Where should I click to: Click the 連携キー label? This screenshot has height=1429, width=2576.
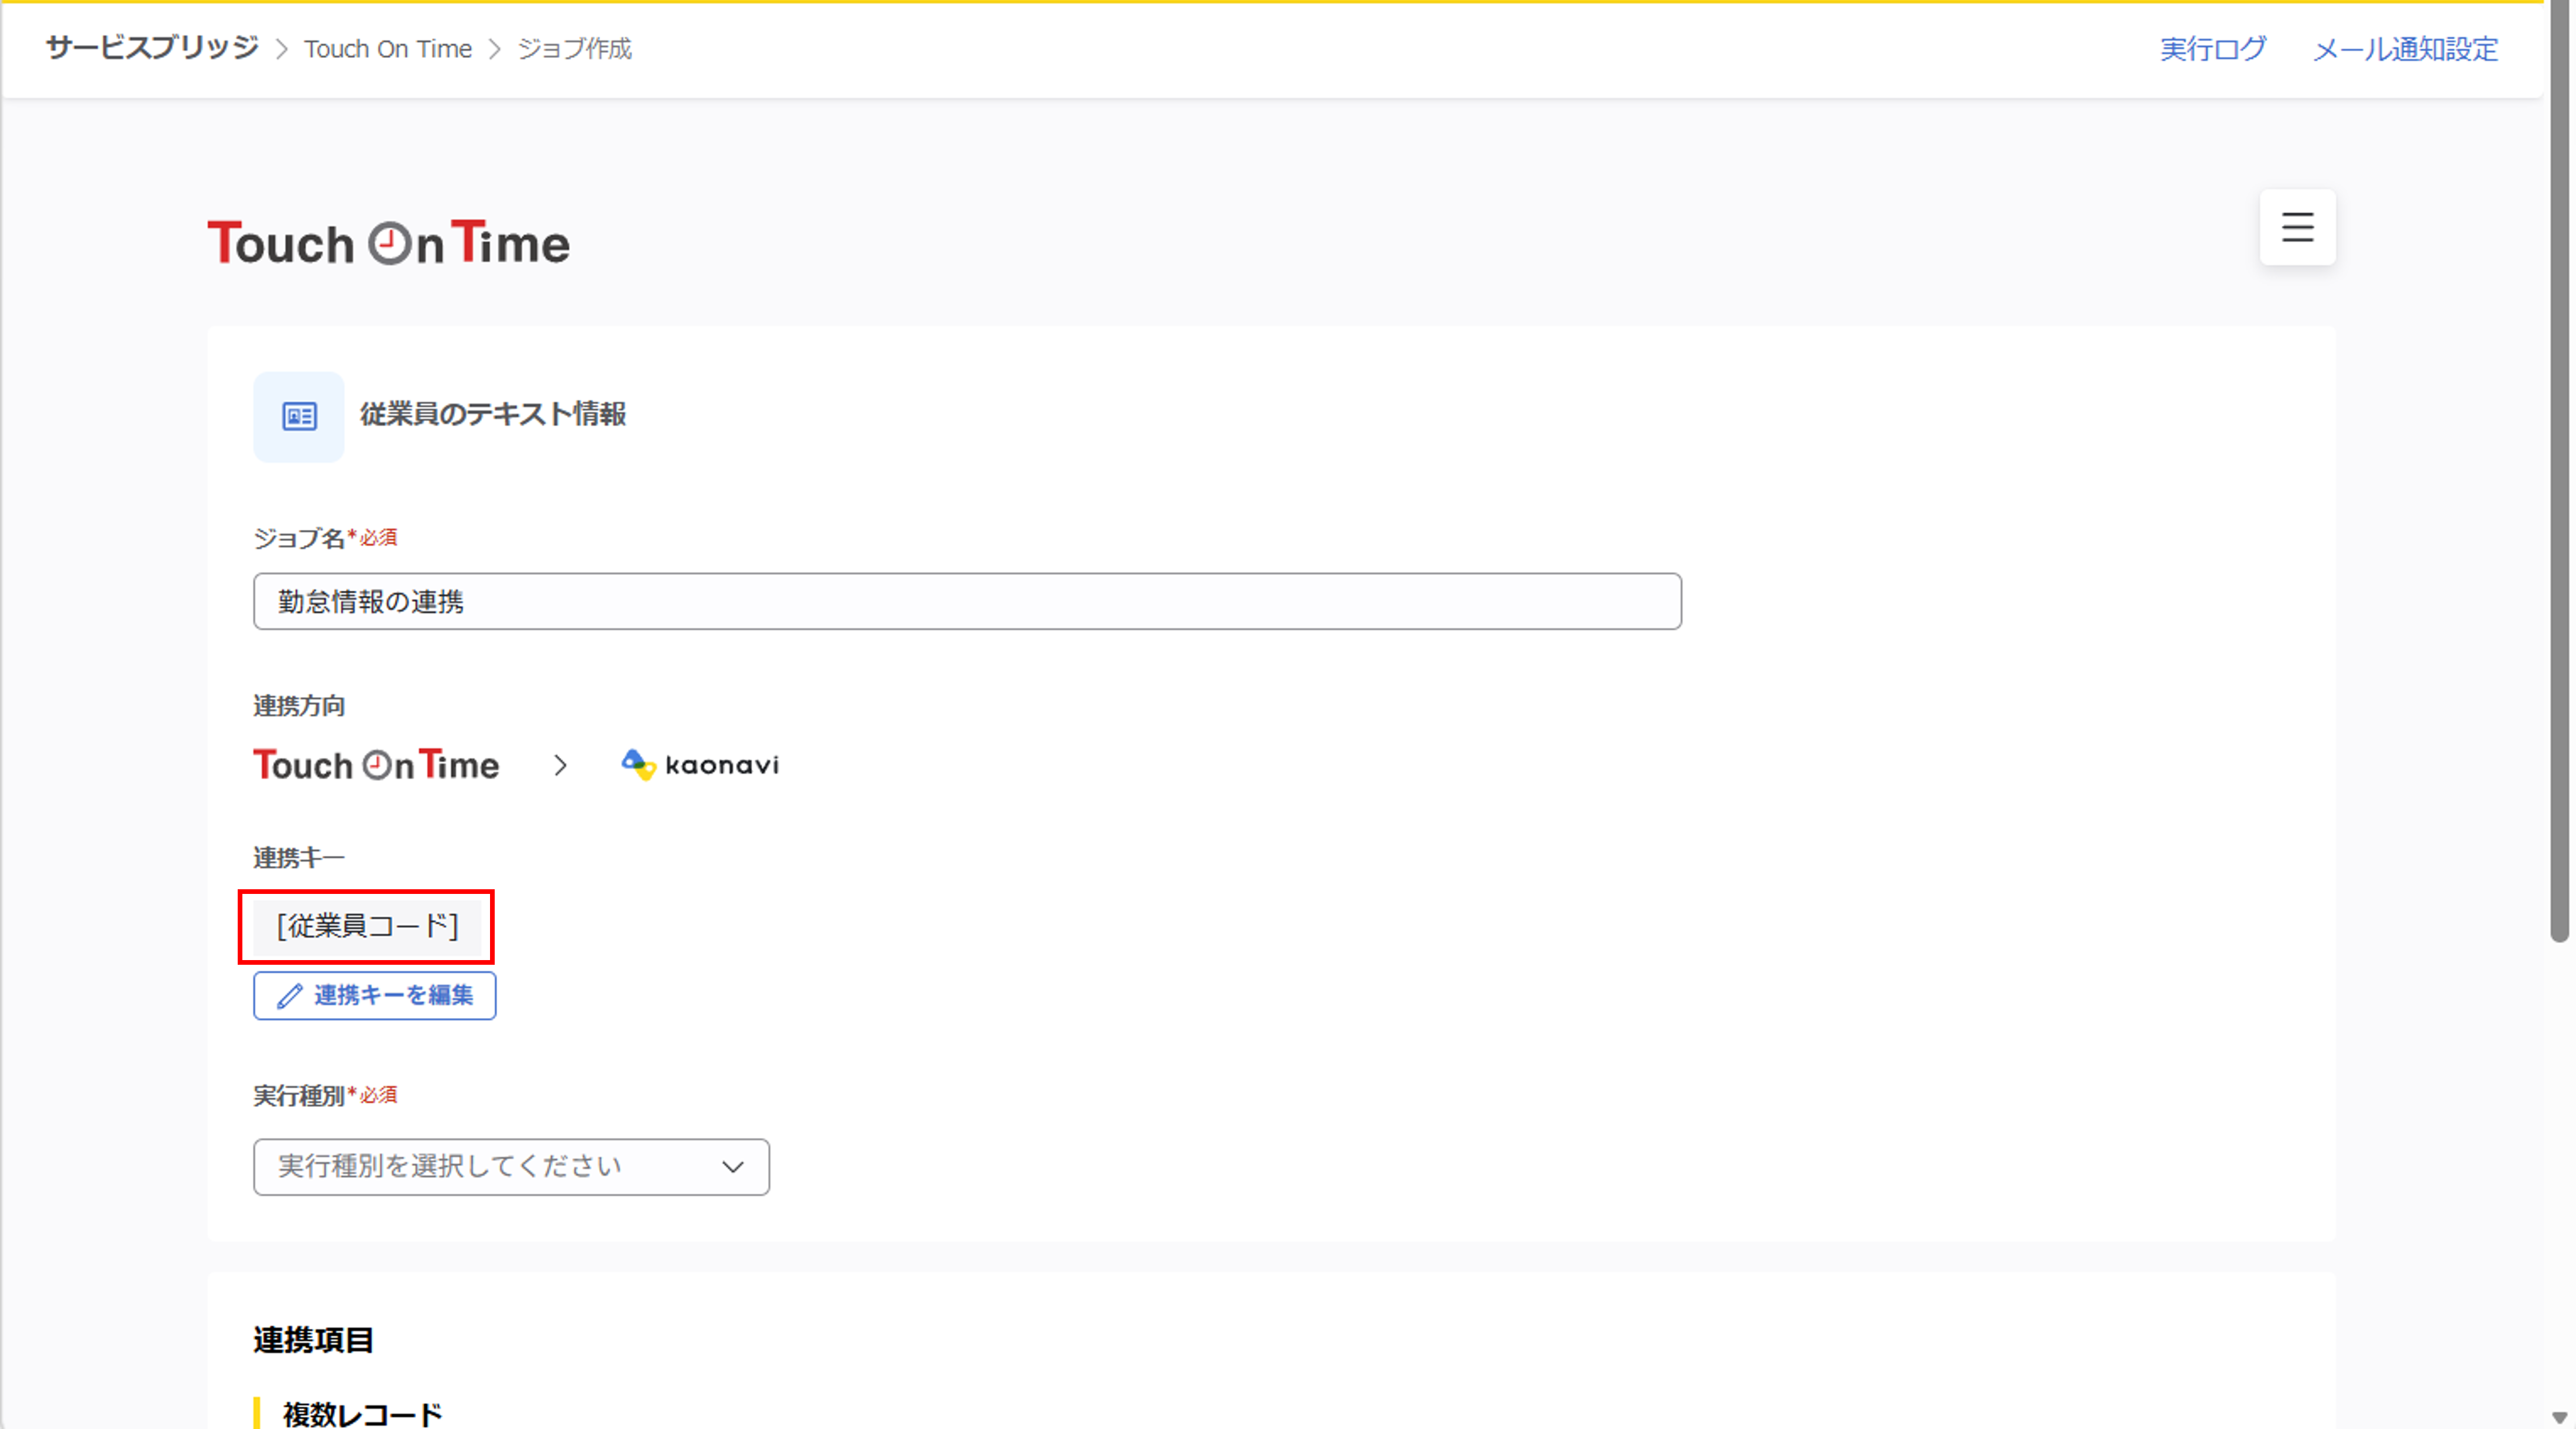(x=299, y=858)
